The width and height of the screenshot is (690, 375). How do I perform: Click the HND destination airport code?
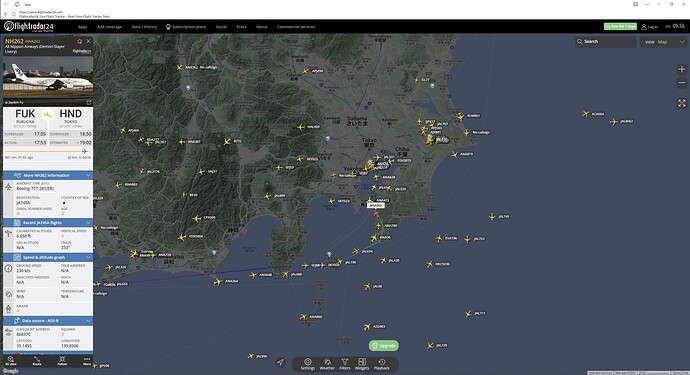pos(70,114)
